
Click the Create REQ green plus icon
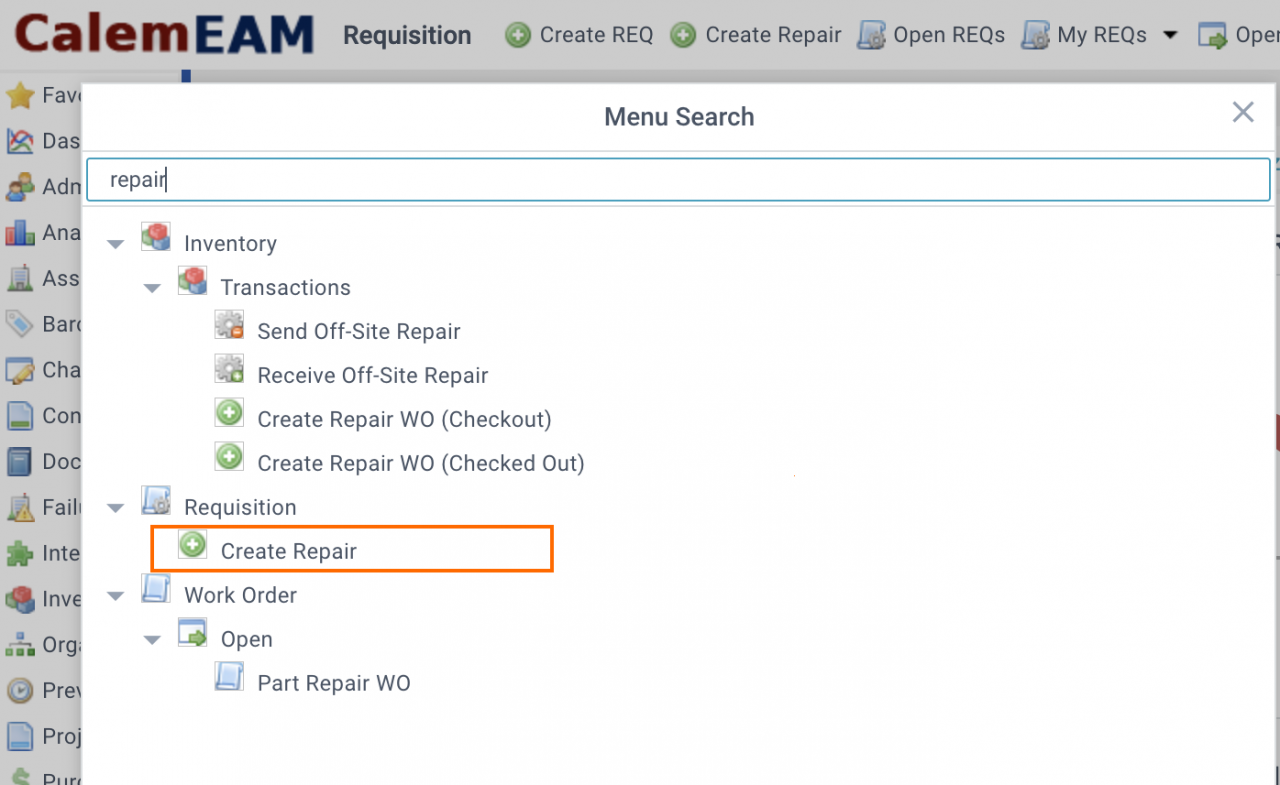coord(518,35)
